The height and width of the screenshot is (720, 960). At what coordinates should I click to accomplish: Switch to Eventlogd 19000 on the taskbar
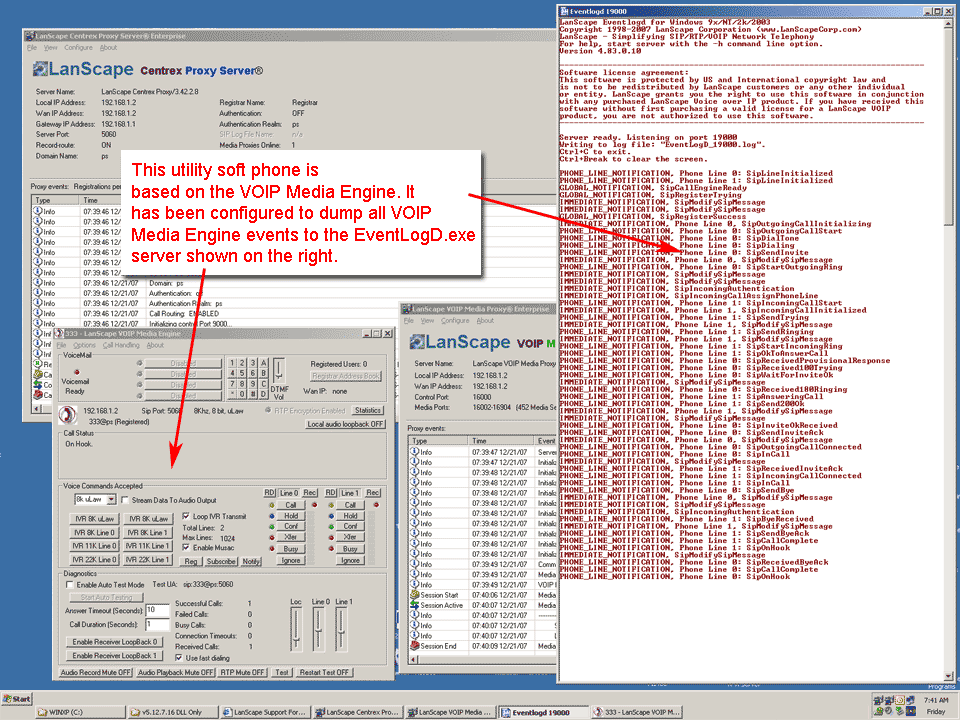pyautogui.click(x=542, y=712)
